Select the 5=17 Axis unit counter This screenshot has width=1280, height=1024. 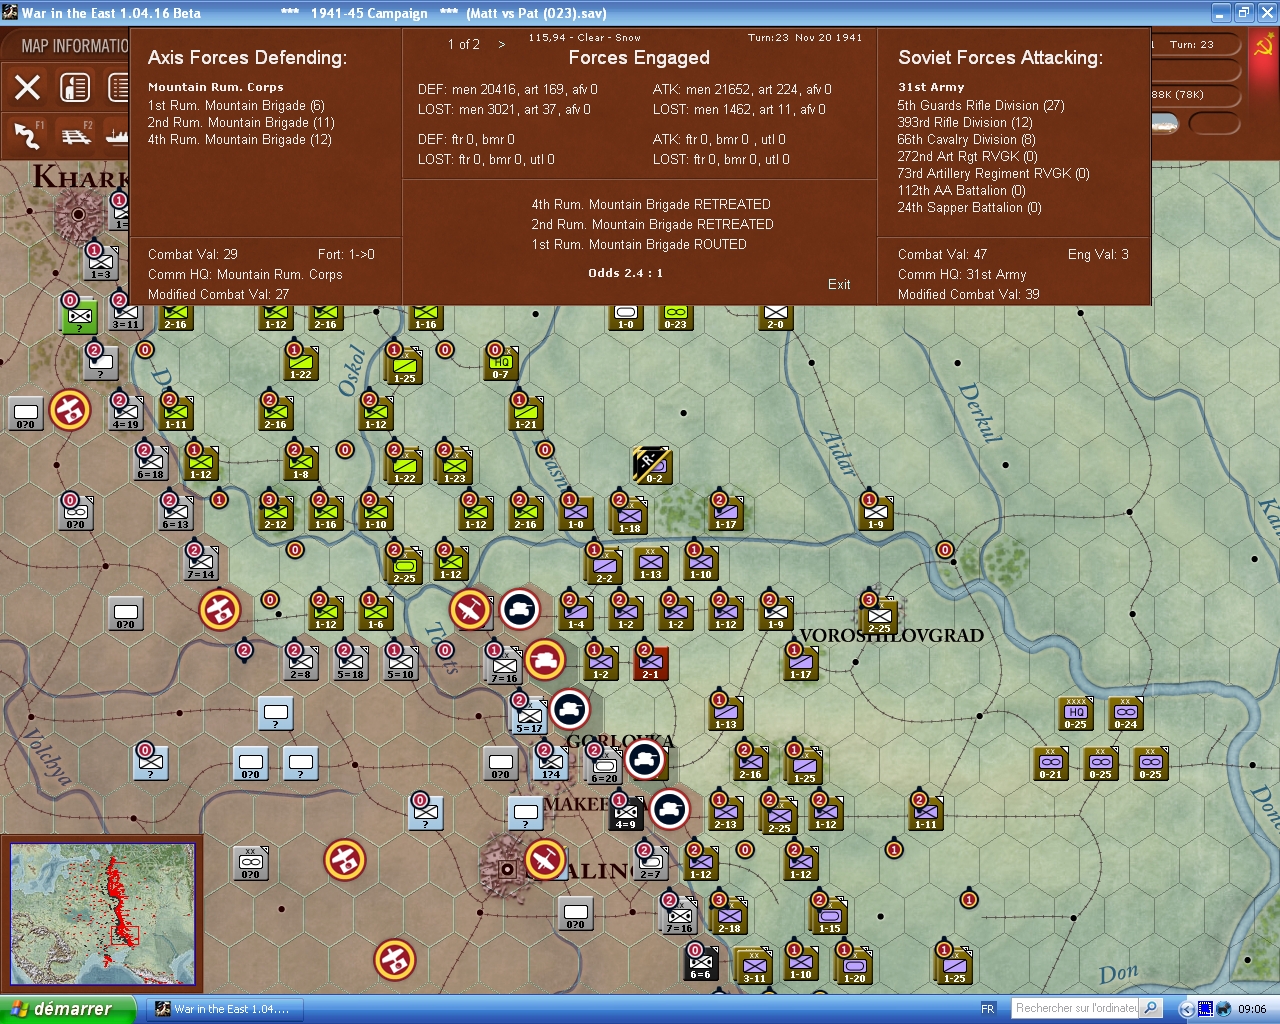click(530, 716)
